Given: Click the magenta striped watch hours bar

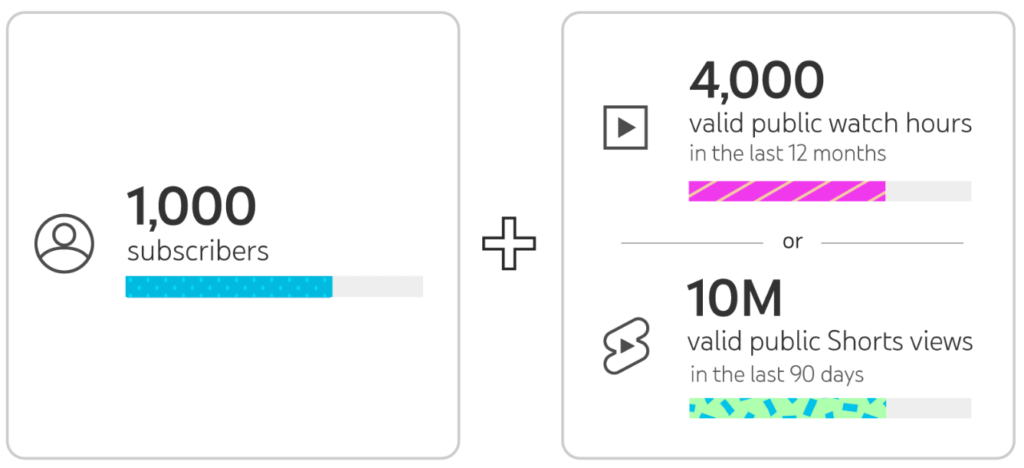Looking at the screenshot, I should tap(787, 191).
